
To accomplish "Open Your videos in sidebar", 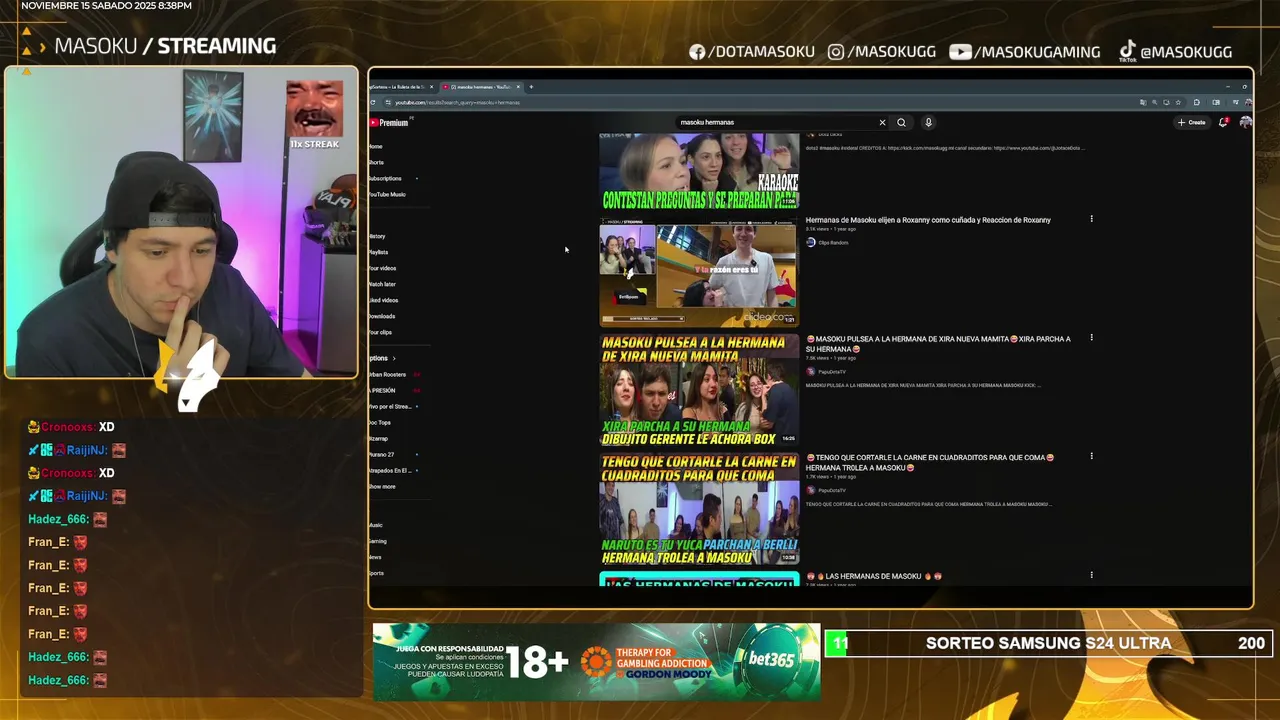I will pyautogui.click(x=383, y=268).
